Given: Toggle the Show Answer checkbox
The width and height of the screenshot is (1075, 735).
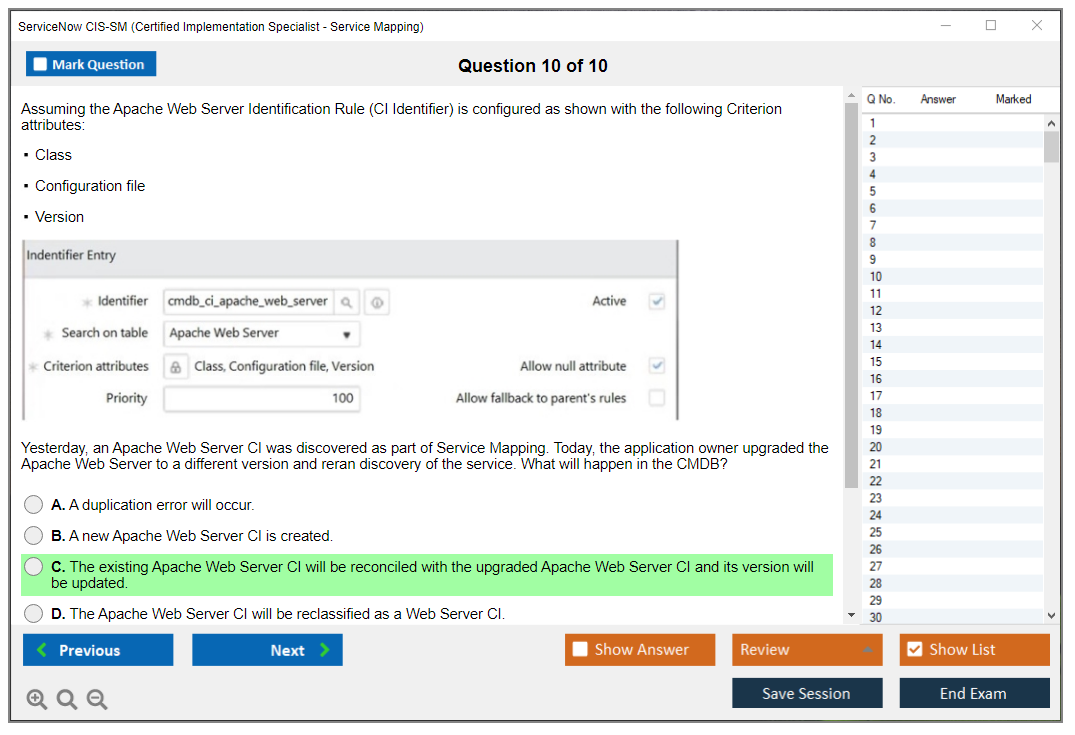Looking at the screenshot, I should 581,650.
